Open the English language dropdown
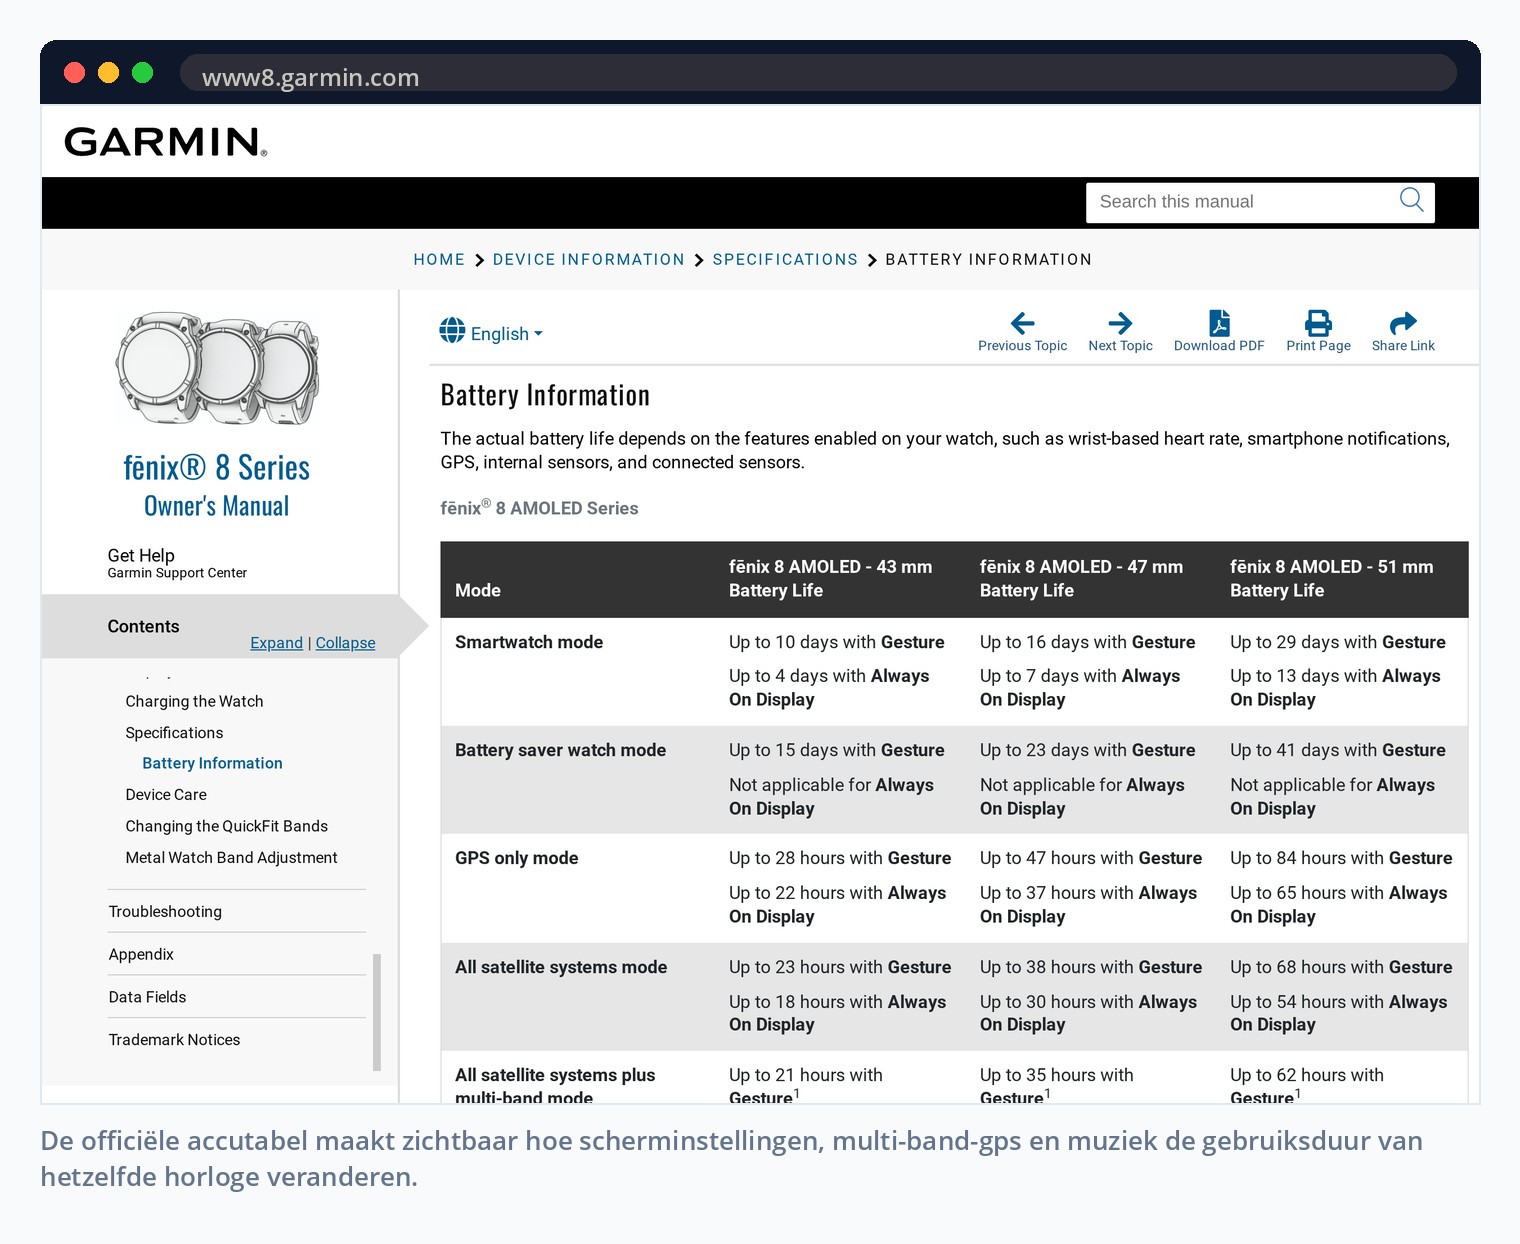 pyautogui.click(x=506, y=334)
